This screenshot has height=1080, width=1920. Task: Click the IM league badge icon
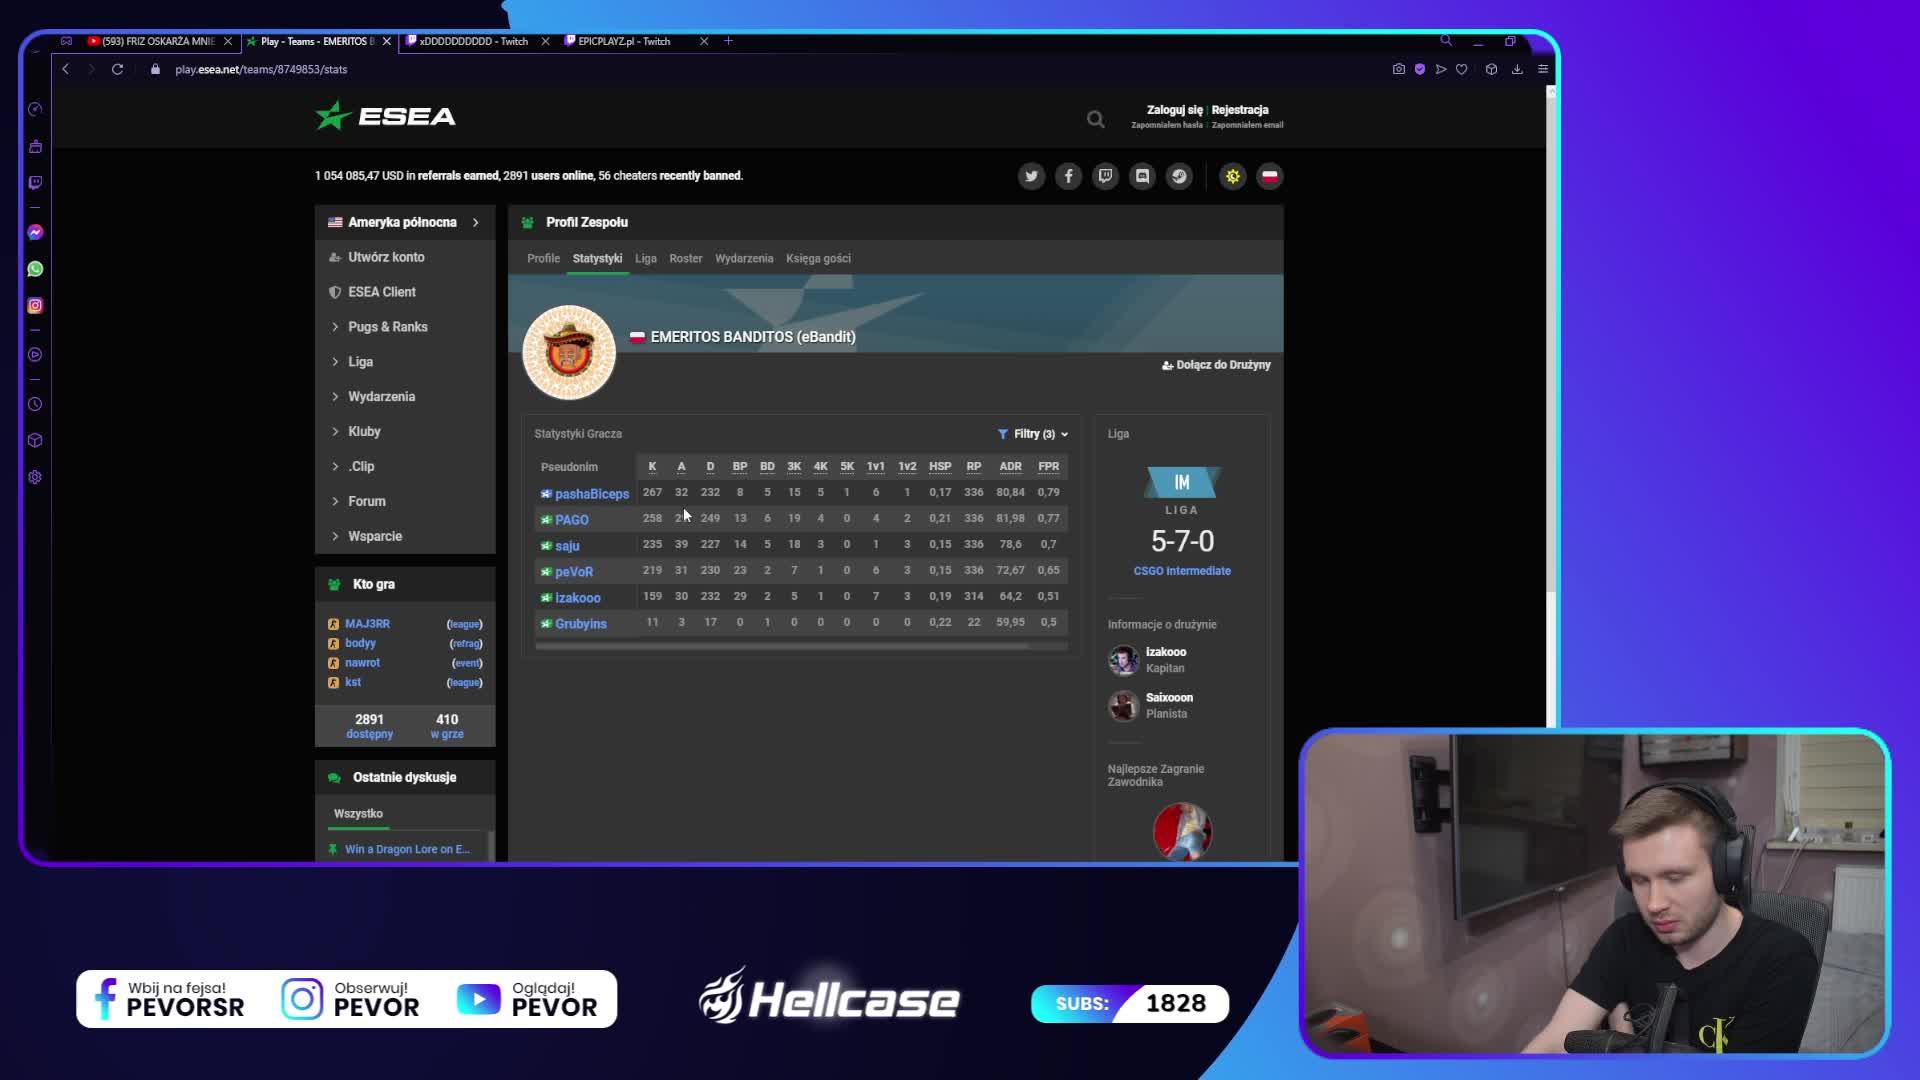[x=1182, y=482]
